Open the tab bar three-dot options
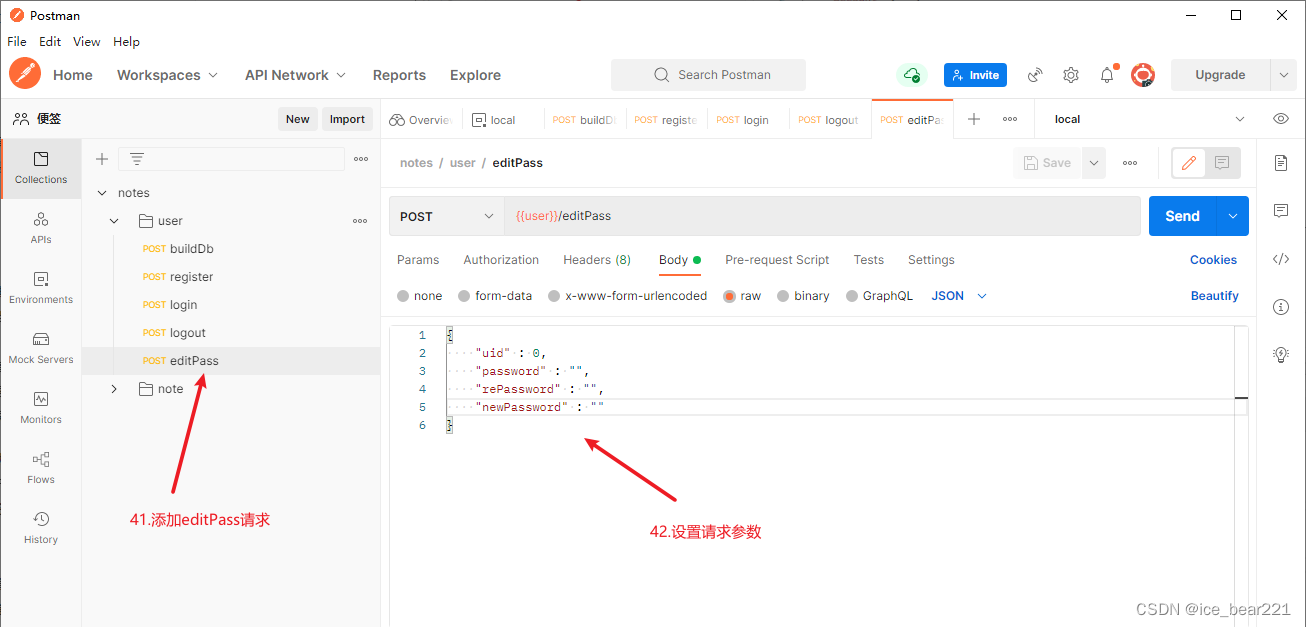This screenshot has height=627, width=1306. [1010, 119]
